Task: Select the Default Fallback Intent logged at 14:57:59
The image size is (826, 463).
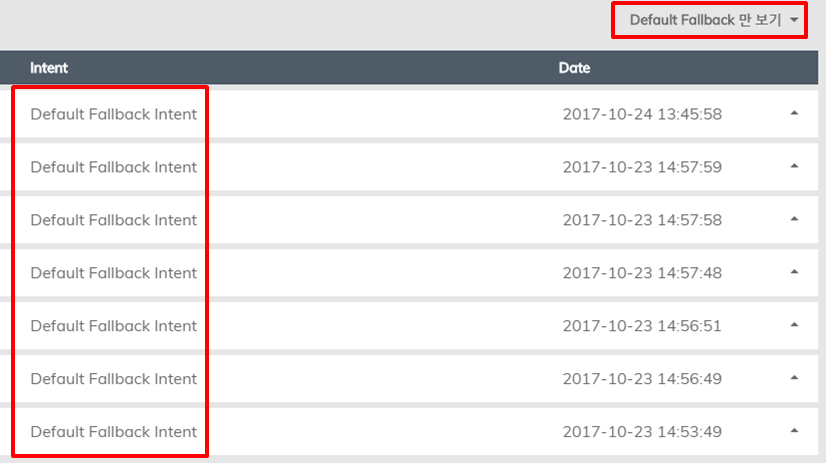Action: [x=113, y=167]
